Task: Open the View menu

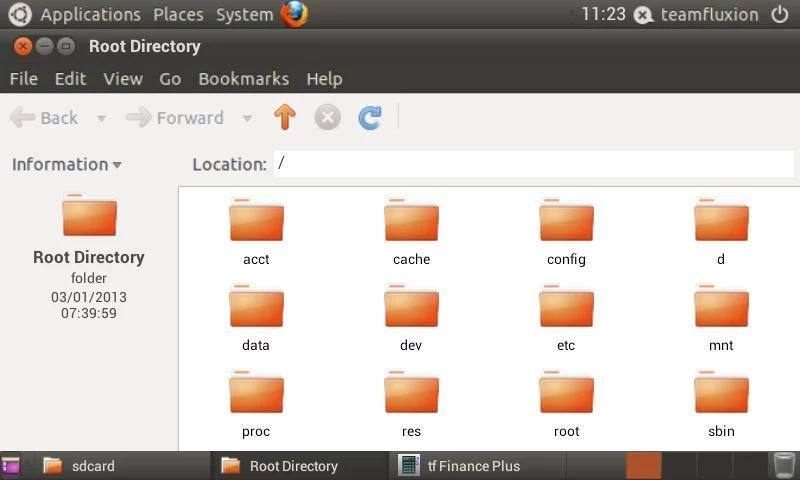Action: click(122, 78)
